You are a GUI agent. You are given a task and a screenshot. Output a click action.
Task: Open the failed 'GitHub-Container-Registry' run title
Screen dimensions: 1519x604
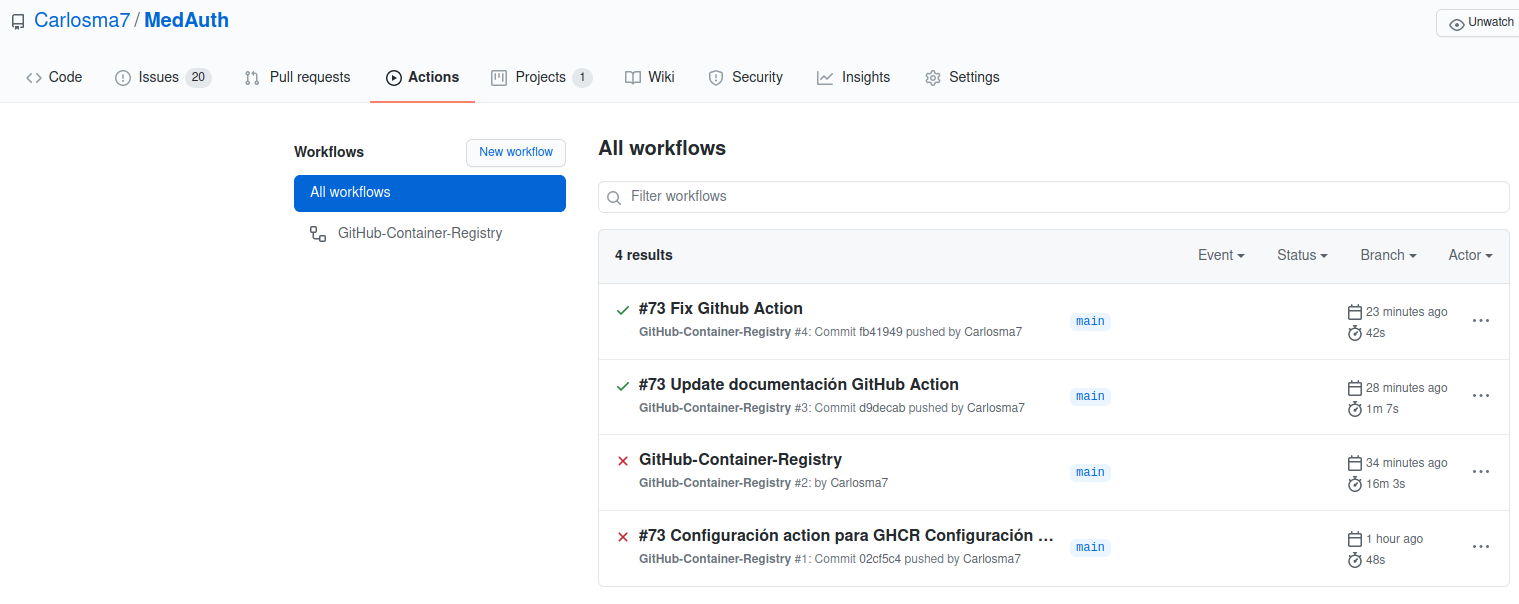740,459
